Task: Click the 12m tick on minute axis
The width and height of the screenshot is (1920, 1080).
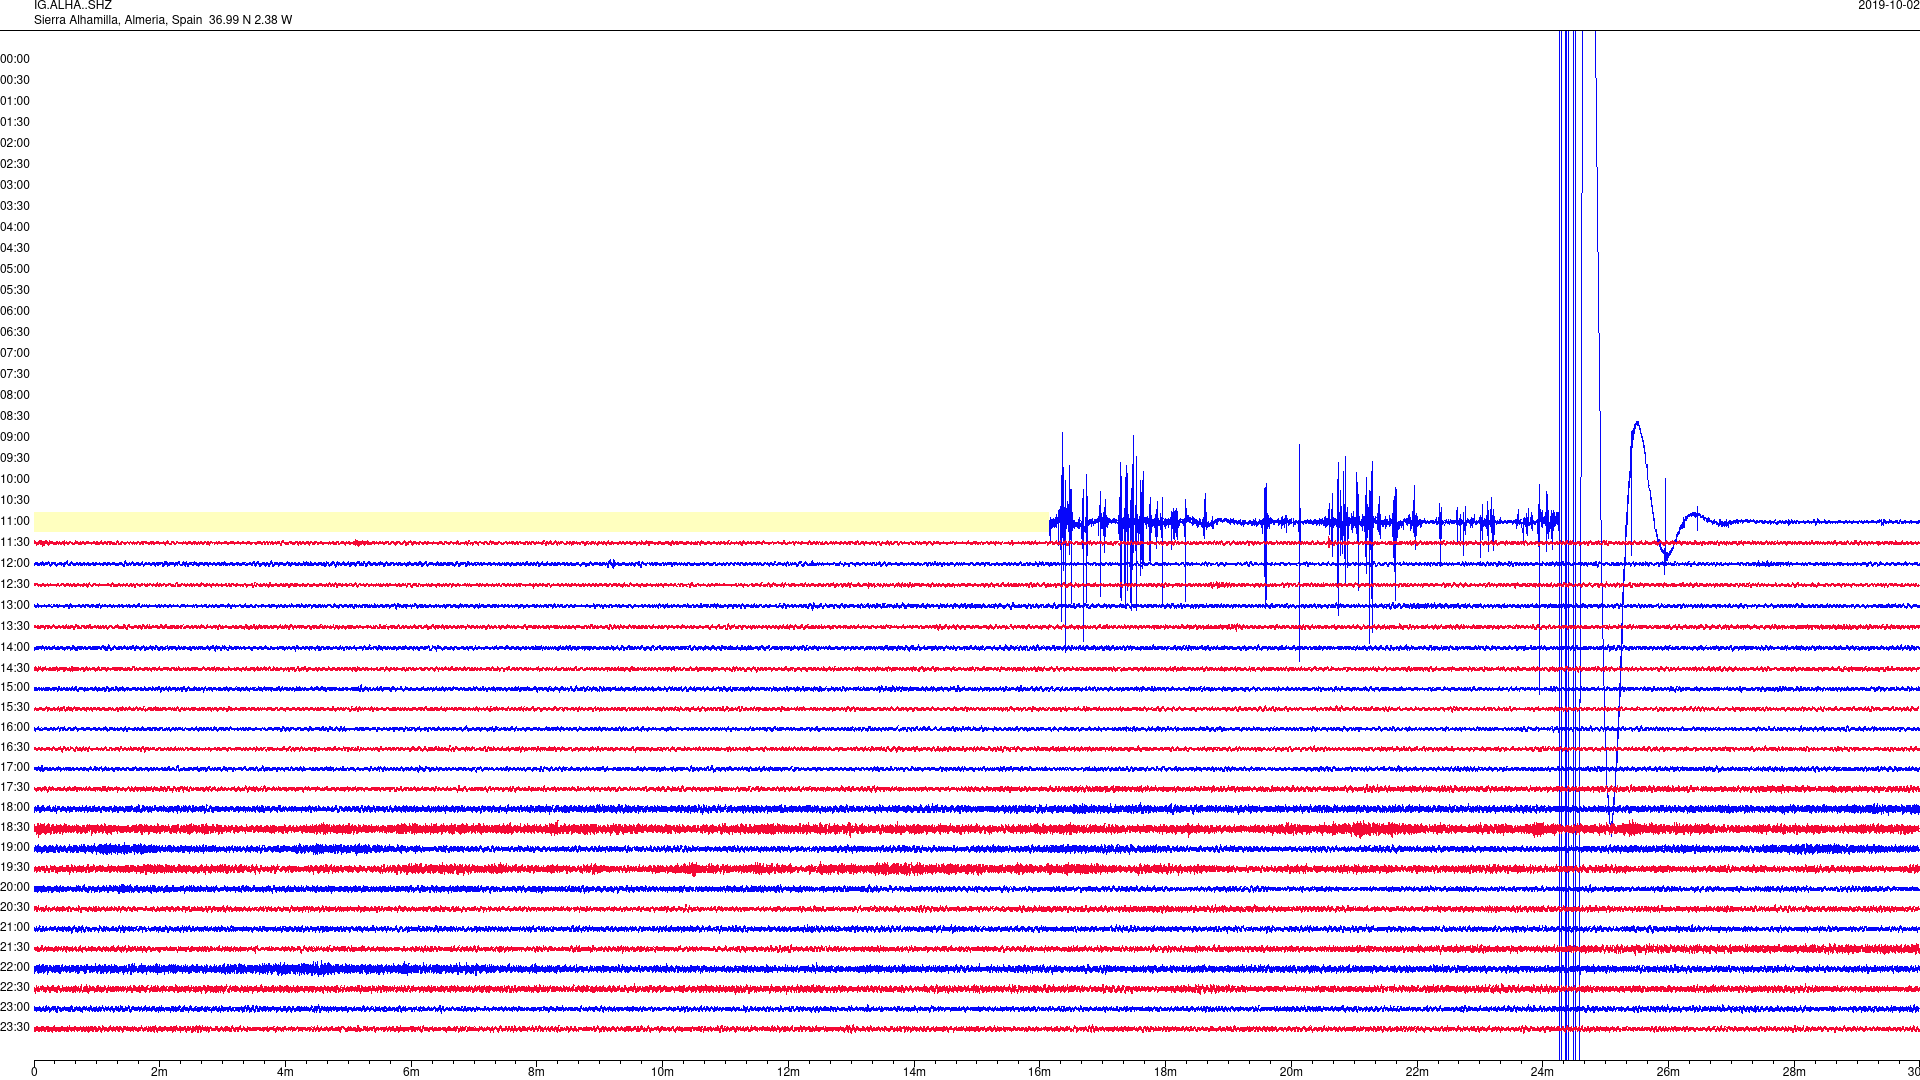Action: (788, 1072)
